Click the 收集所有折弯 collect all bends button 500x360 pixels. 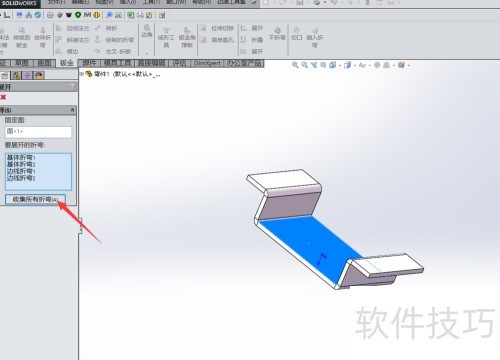tap(35, 199)
